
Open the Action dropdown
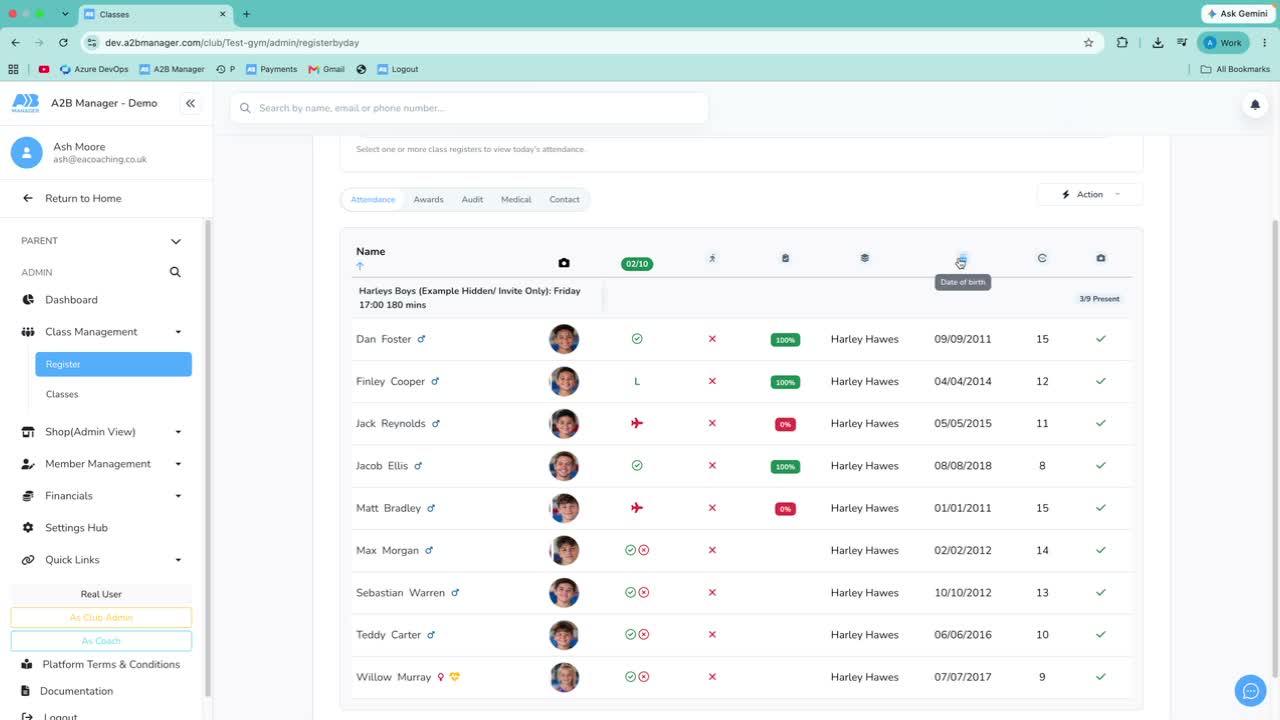(1090, 194)
